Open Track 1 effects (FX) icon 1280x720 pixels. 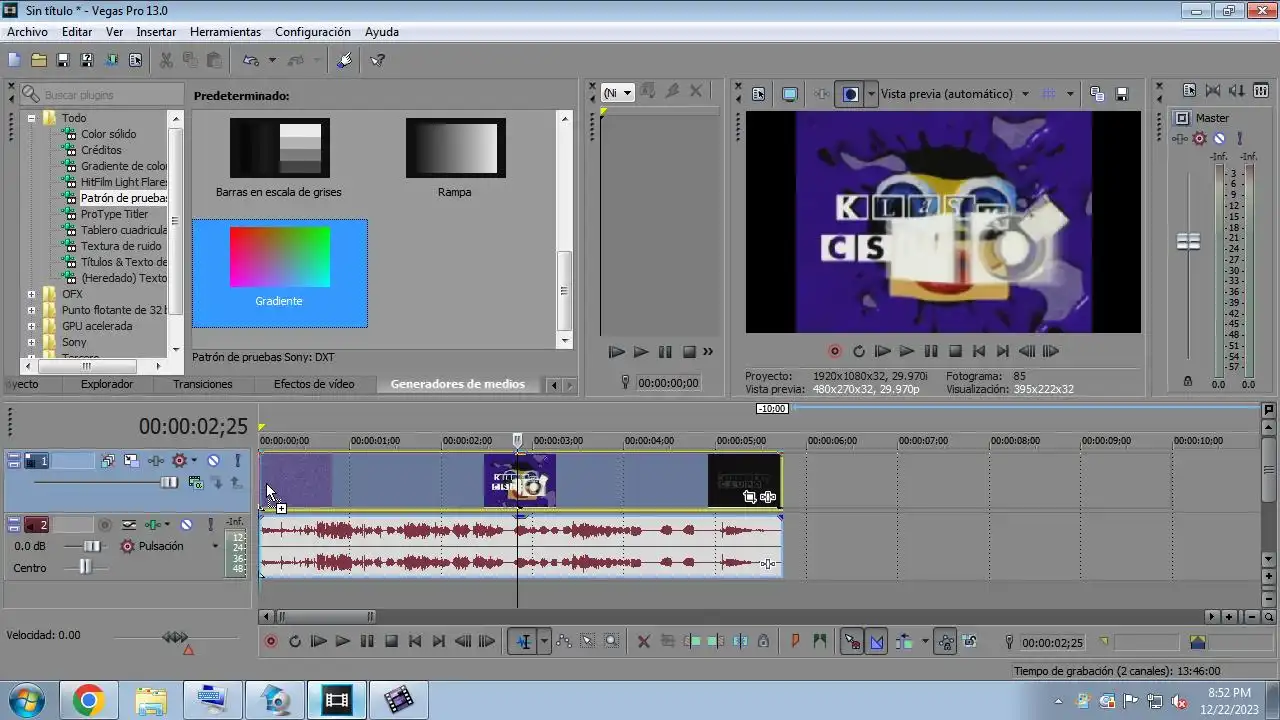156,461
